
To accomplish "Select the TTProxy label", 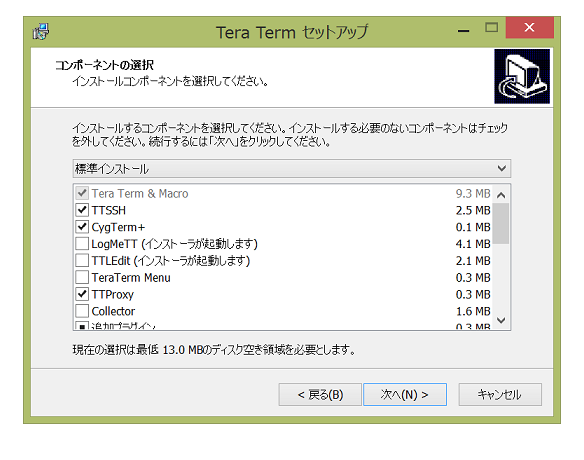I will (113, 295).
